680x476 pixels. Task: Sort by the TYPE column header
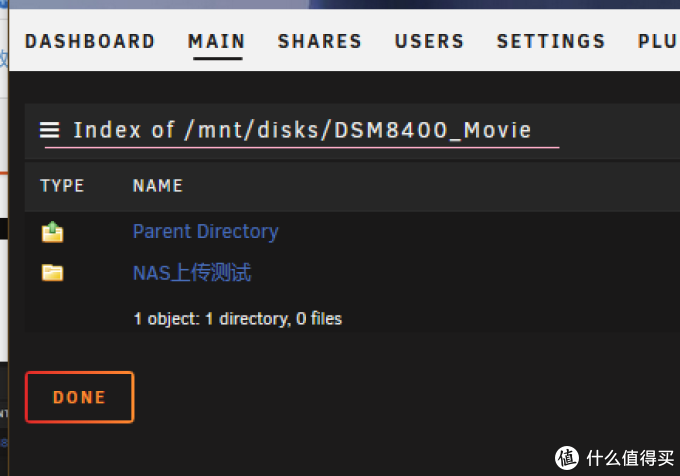[x=62, y=186]
